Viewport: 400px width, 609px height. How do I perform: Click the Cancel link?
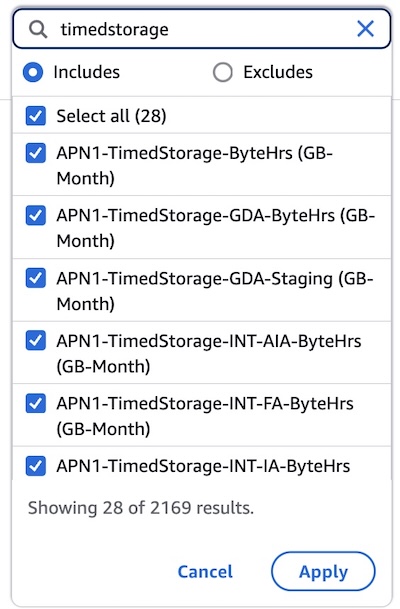click(205, 572)
